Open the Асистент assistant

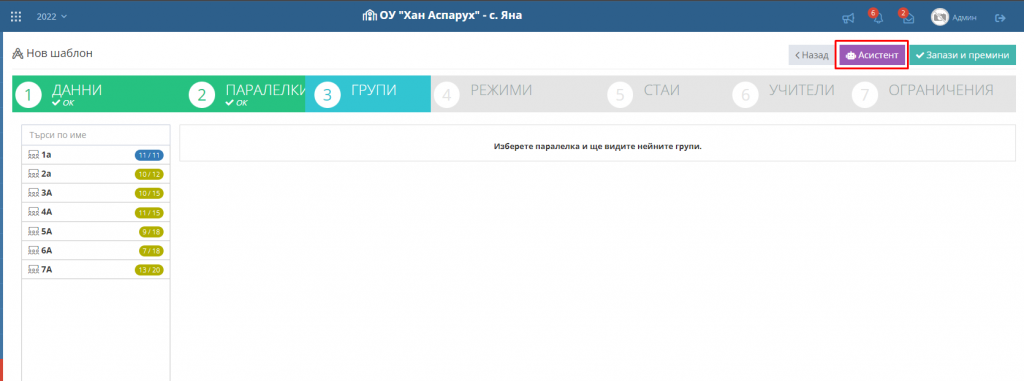point(872,56)
